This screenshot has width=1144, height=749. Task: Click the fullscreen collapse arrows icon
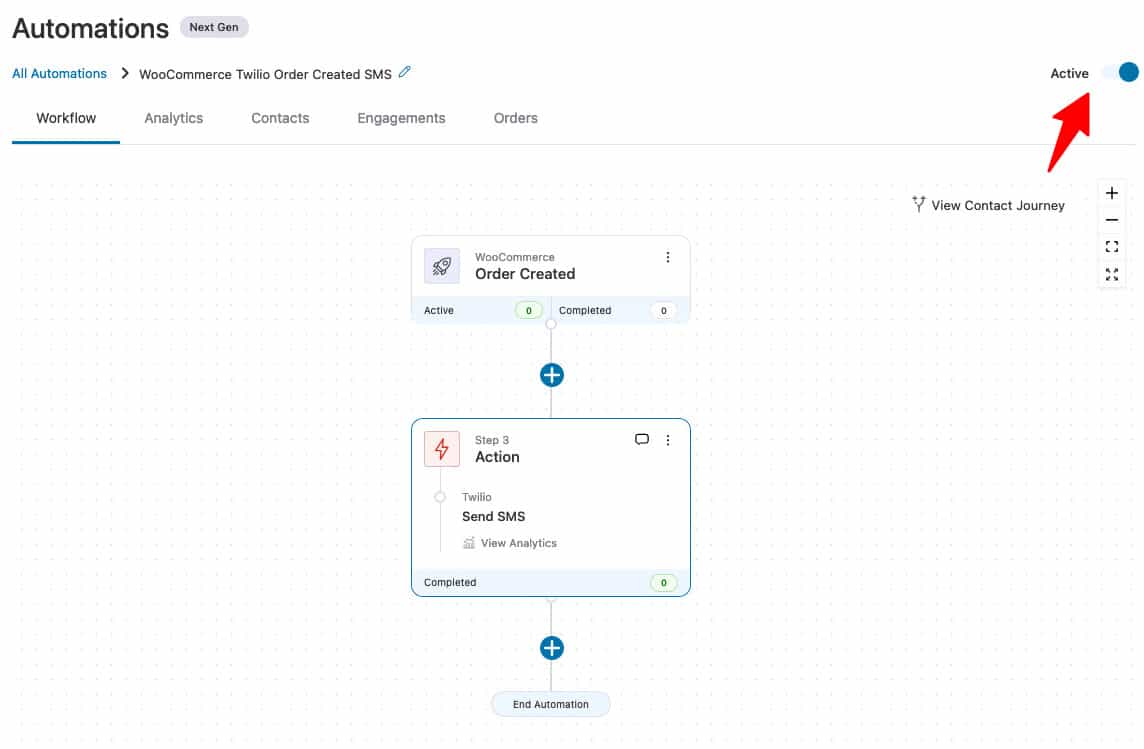coord(1111,274)
